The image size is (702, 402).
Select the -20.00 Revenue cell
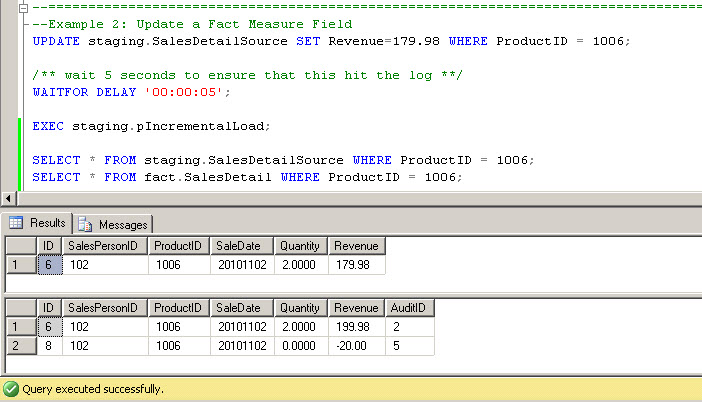point(357,345)
